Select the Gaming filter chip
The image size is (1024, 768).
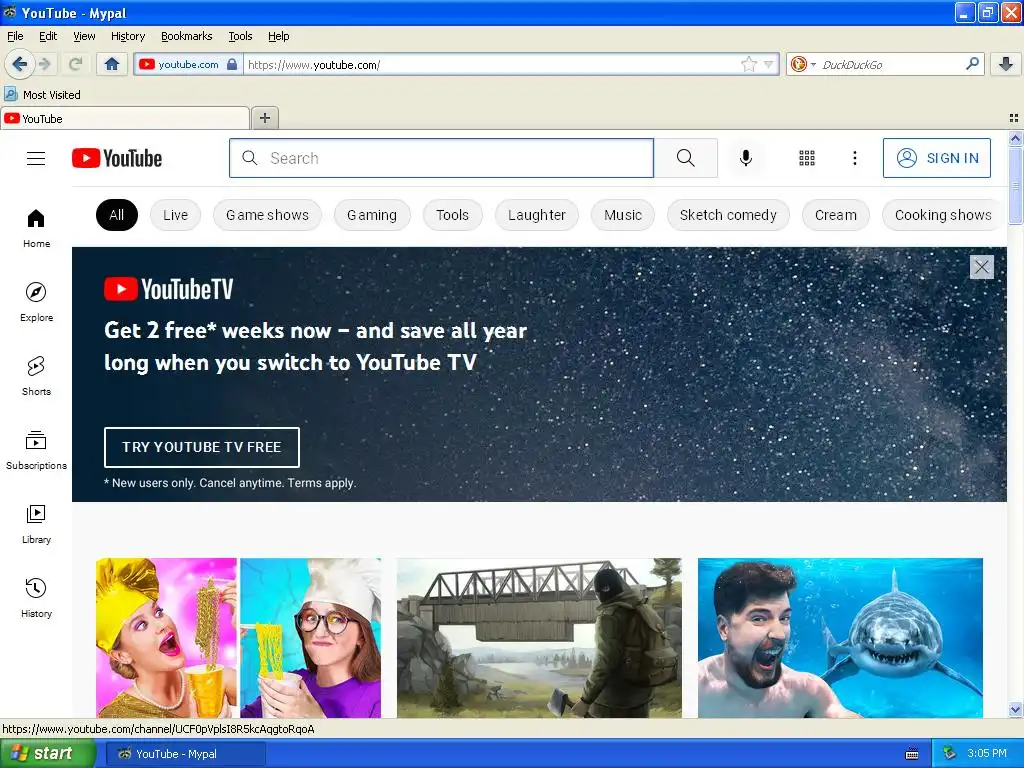click(372, 215)
